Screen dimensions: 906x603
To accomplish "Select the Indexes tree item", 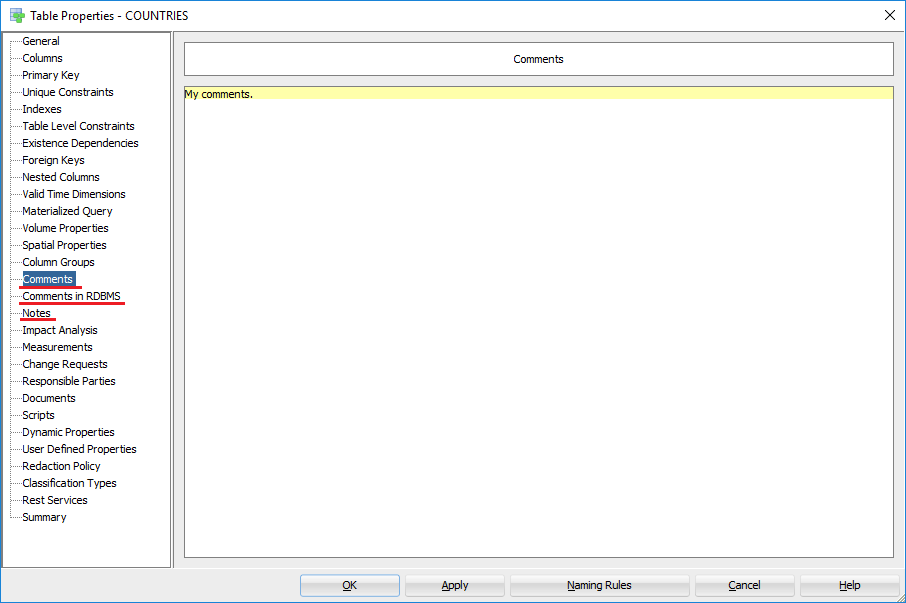I will click(42, 109).
